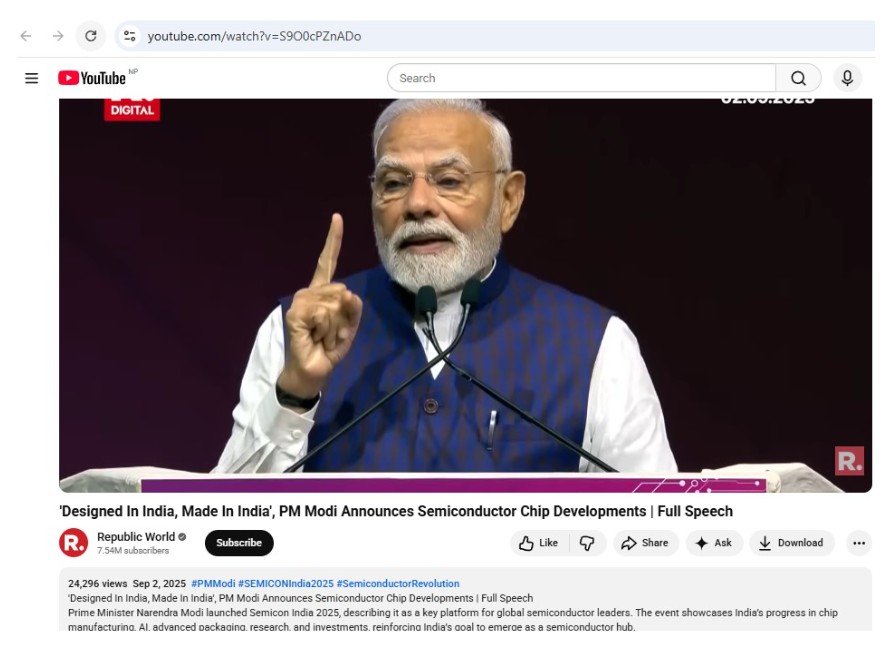Screen dimensions: 883x653
Task: Click the YouTube logo
Action: coord(92,78)
